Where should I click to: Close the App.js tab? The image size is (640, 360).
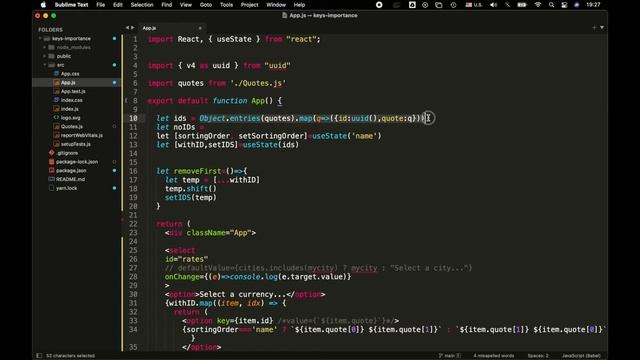click(x=200, y=28)
